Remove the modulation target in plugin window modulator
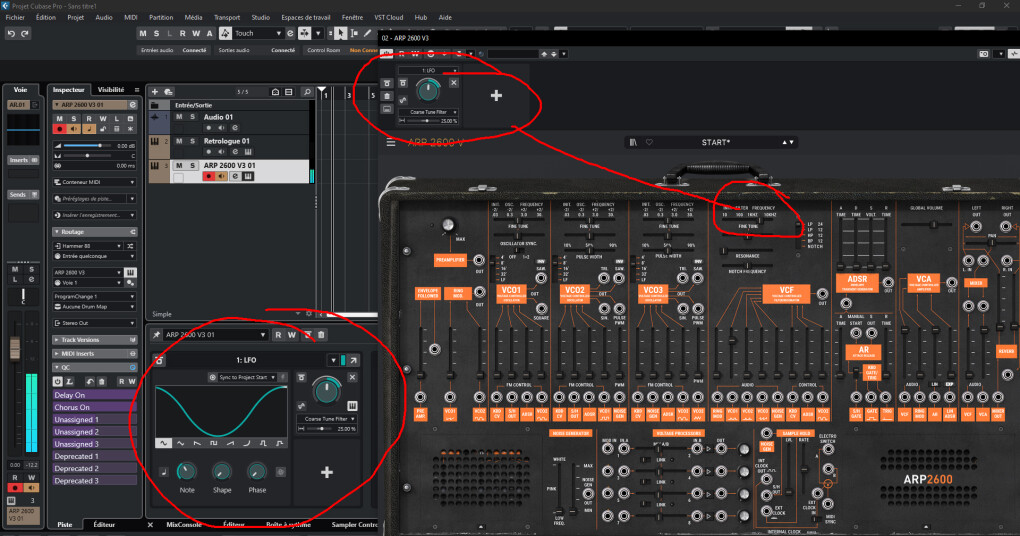 pyautogui.click(x=453, y=83)
